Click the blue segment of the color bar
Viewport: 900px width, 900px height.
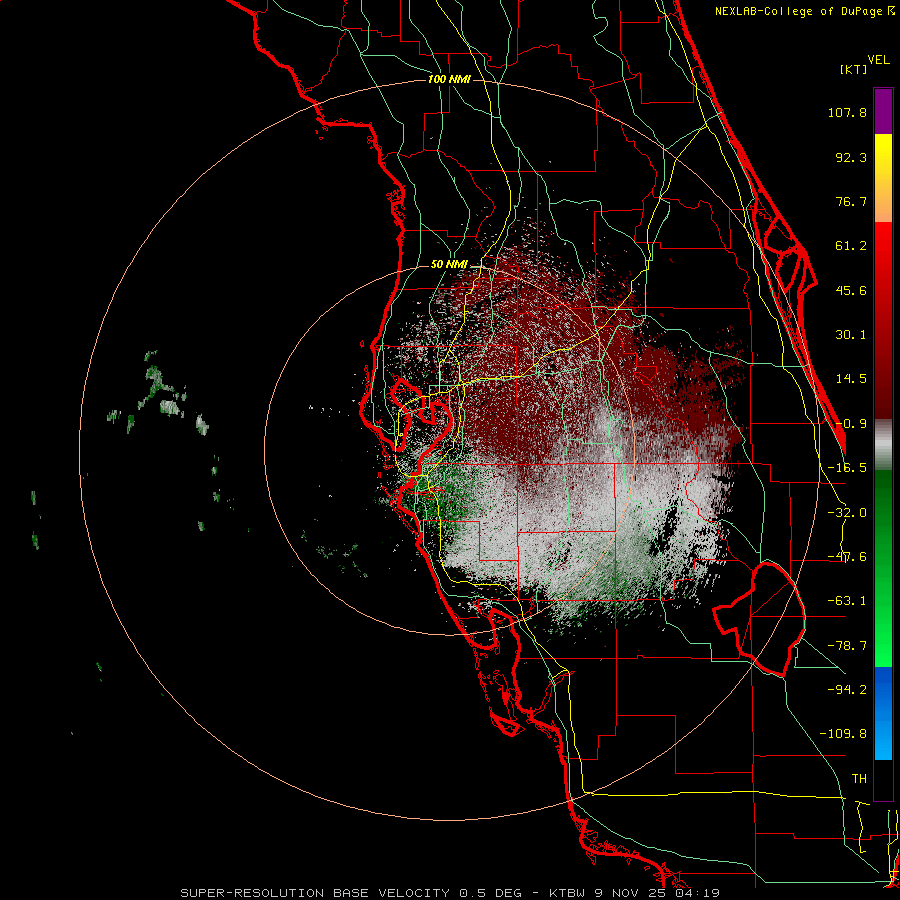pos(883,713)
